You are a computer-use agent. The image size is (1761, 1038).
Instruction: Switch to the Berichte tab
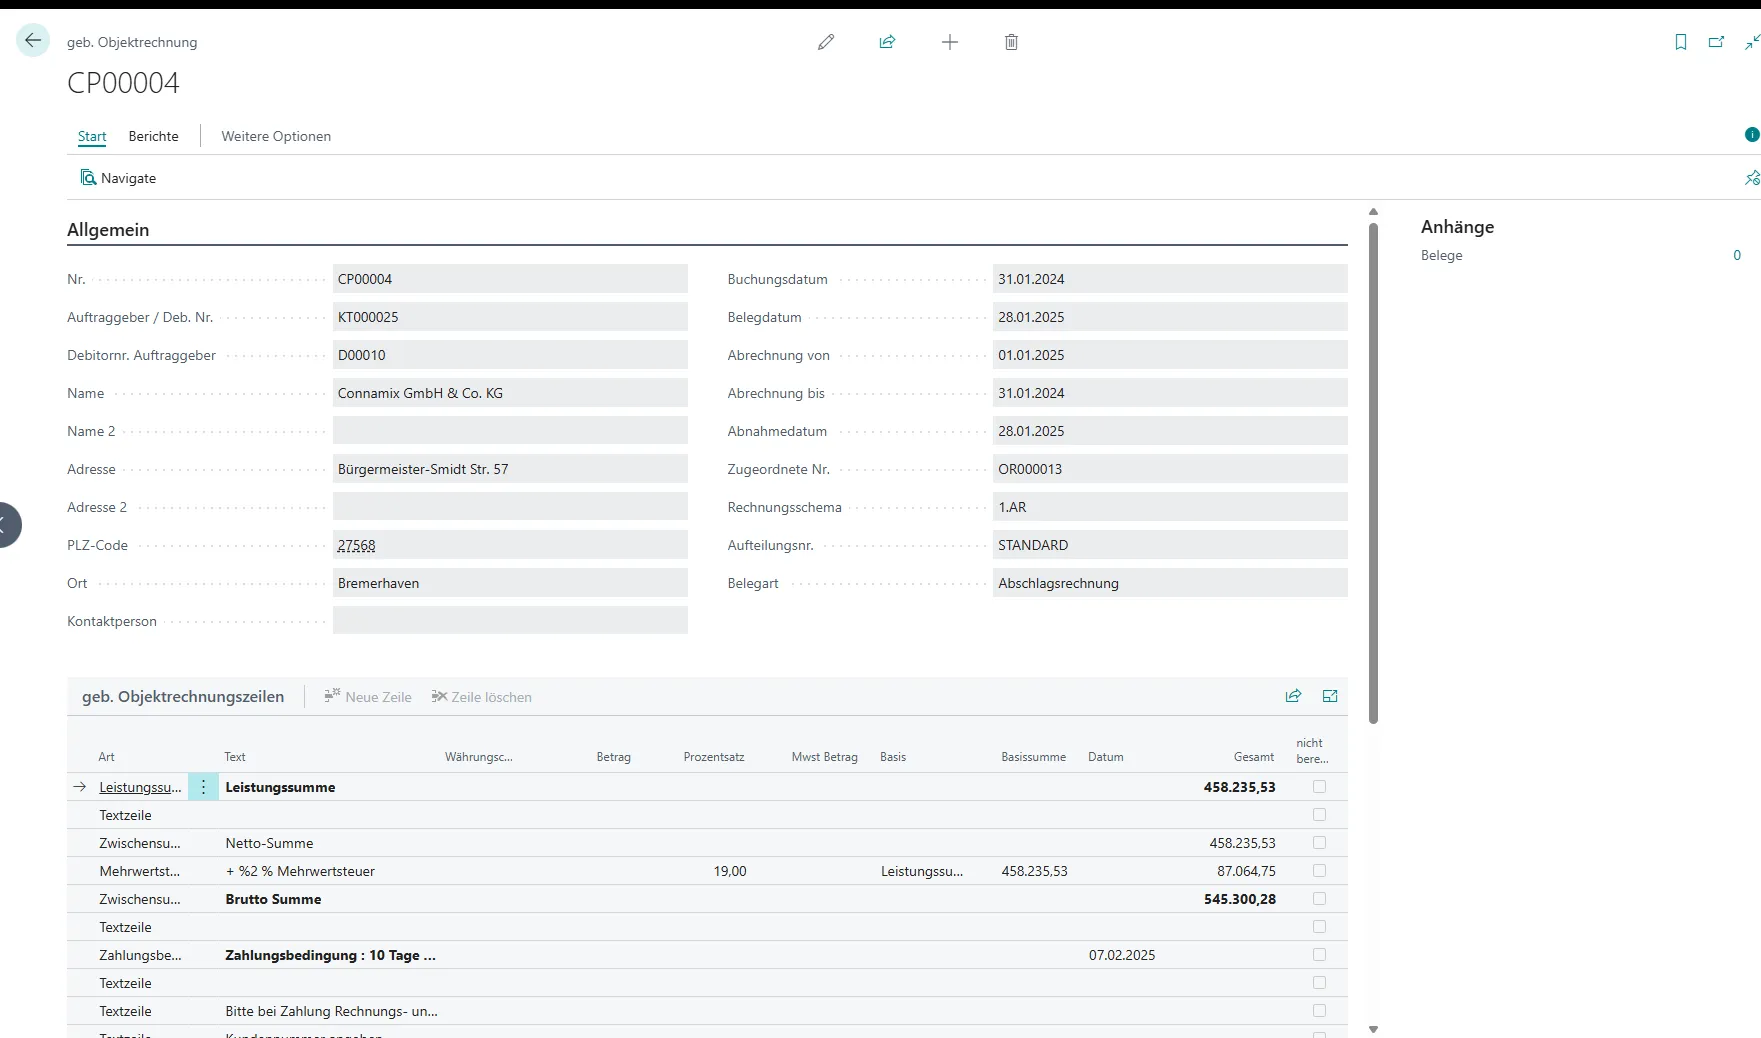(153, 136)
